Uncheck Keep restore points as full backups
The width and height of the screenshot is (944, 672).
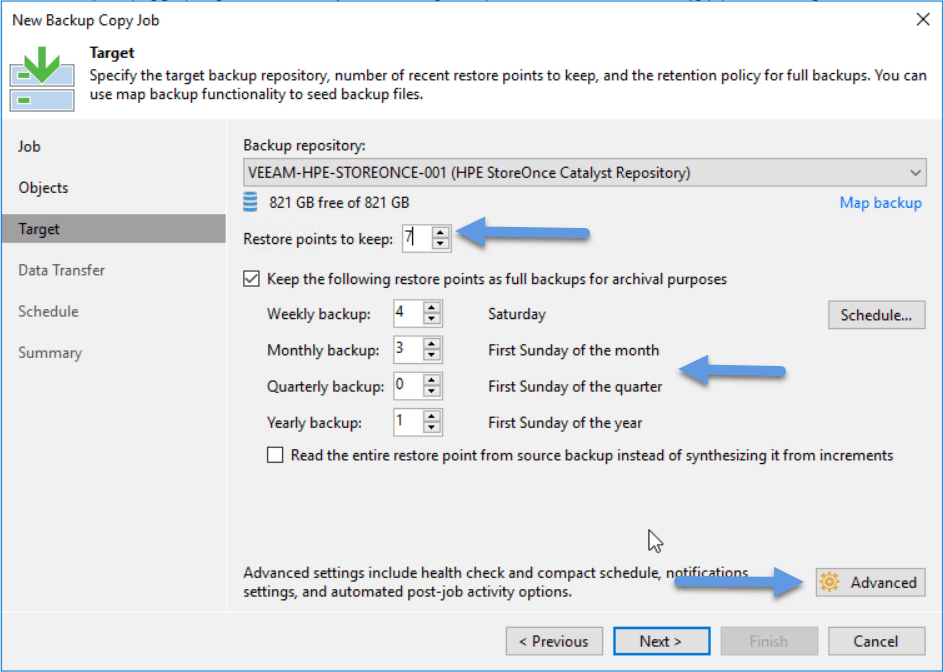(x=251, y=279)
